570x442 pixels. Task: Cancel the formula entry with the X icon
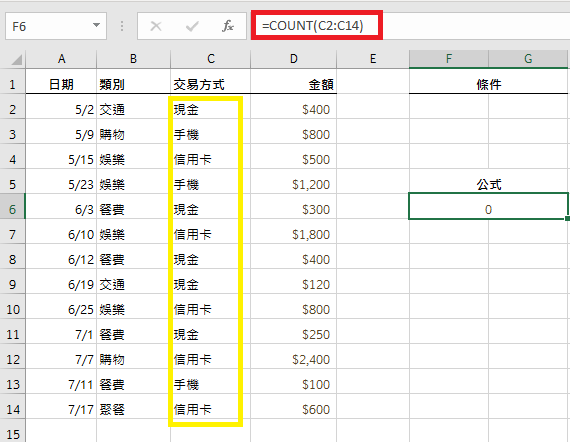point(156,26)
